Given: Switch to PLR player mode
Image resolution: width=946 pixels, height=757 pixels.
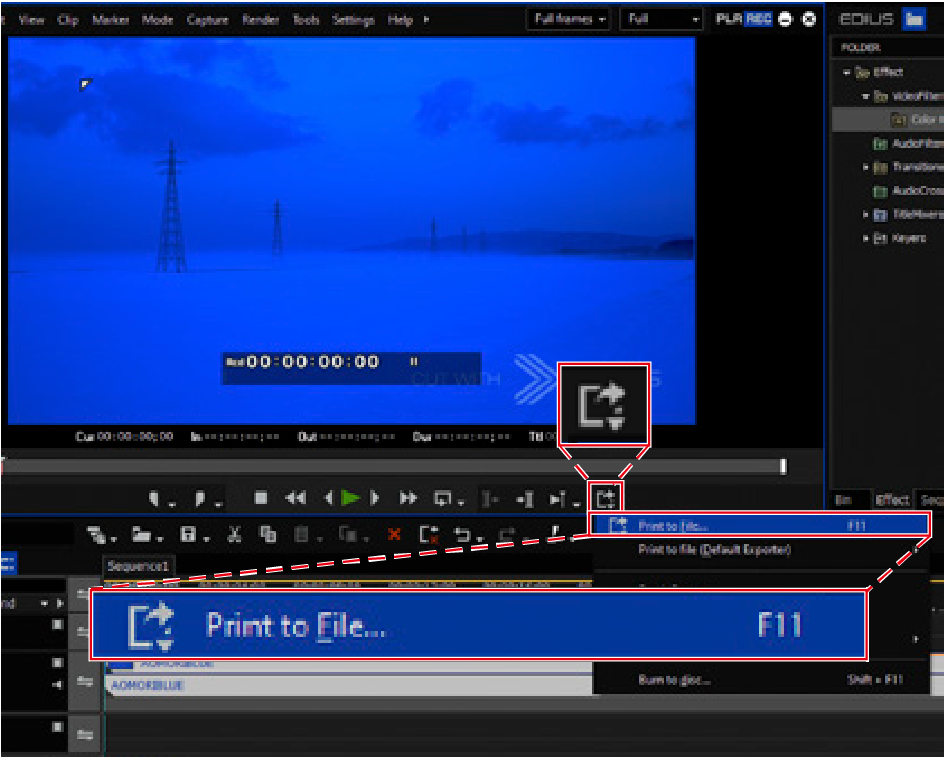Looking at the screenshot, I should point(729,19).
